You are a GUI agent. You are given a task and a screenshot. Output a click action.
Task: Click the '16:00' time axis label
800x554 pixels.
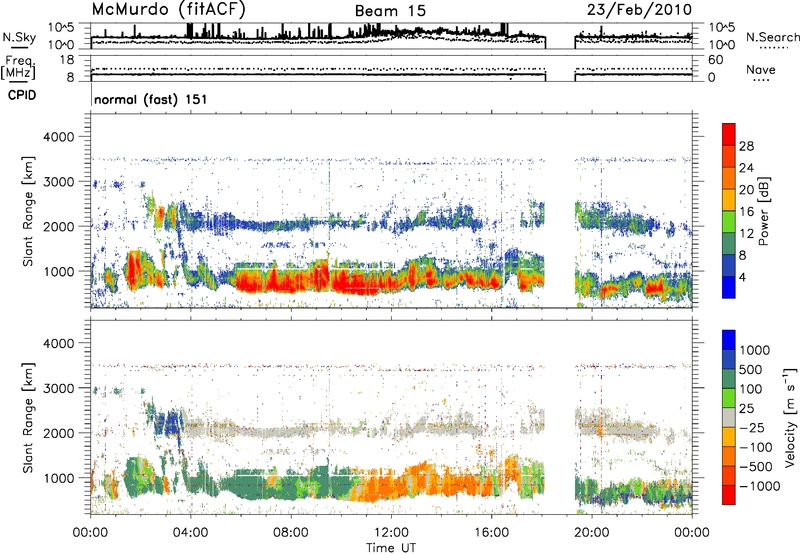tap(491, 533)
